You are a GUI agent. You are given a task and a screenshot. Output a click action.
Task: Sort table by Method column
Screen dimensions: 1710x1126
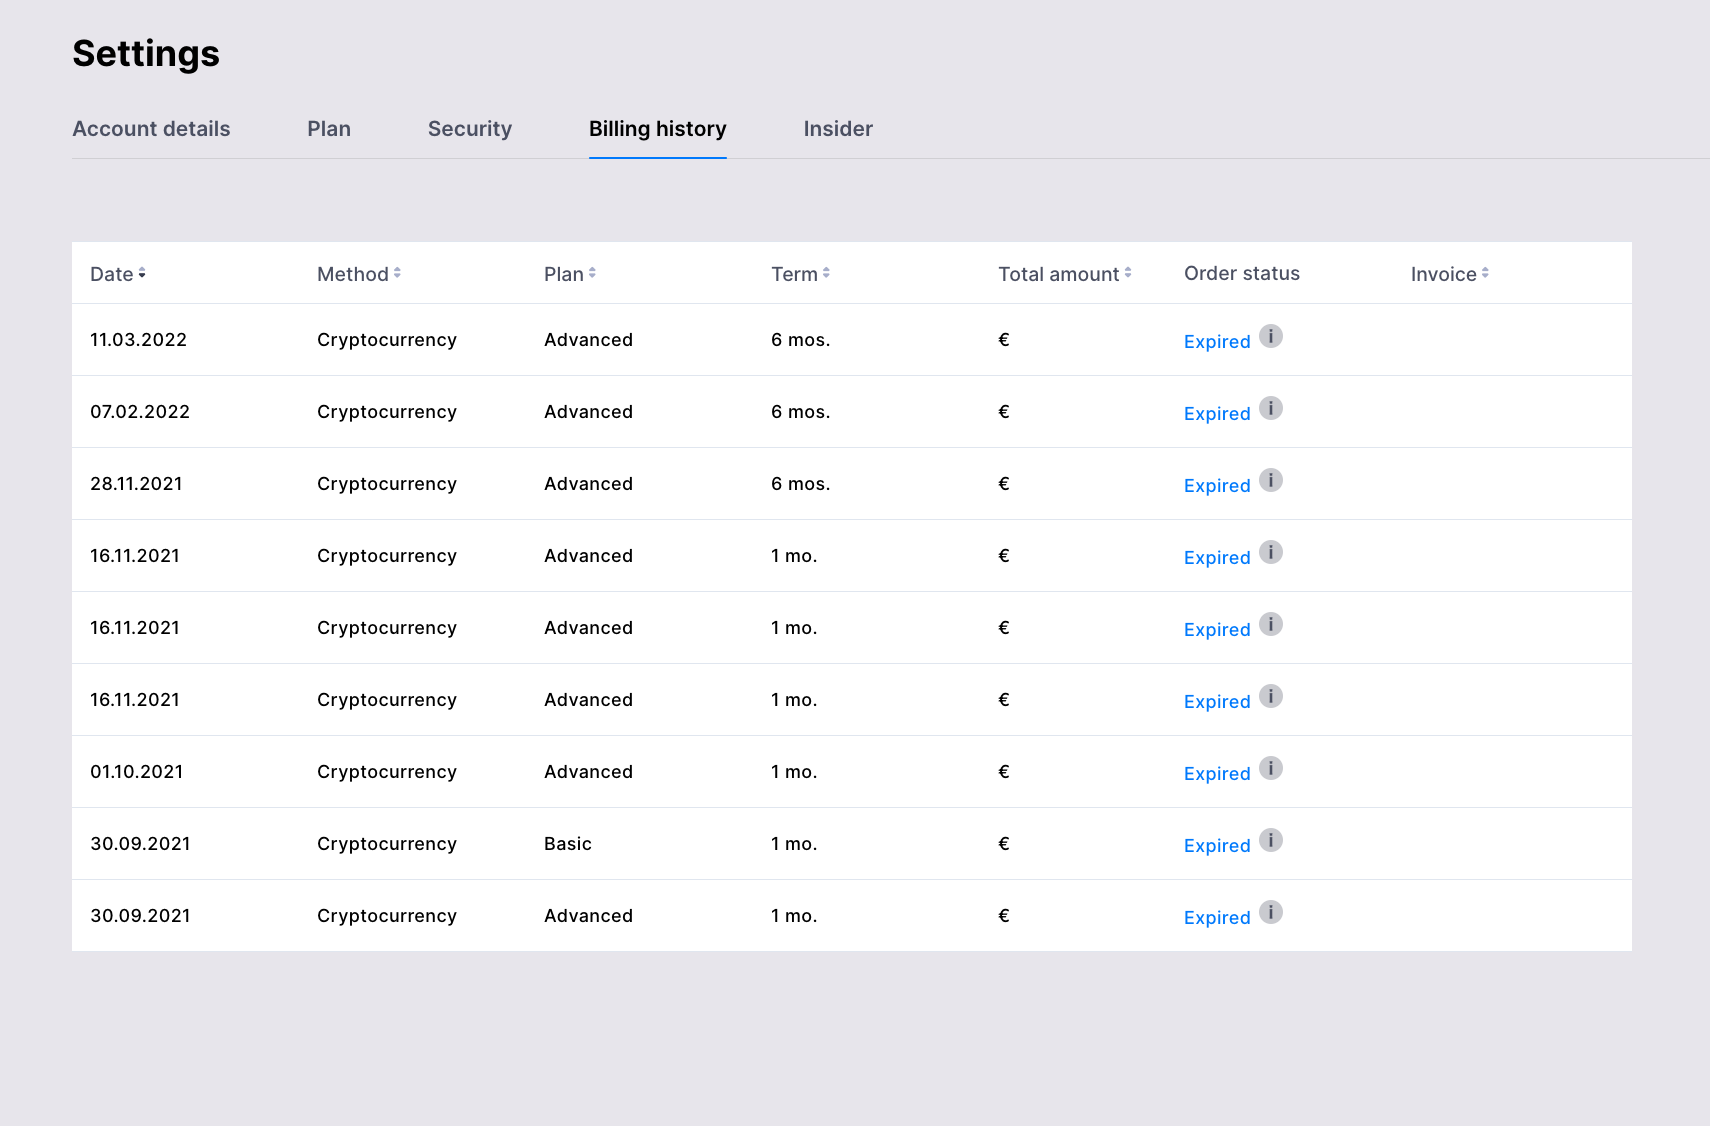[359, 274]
